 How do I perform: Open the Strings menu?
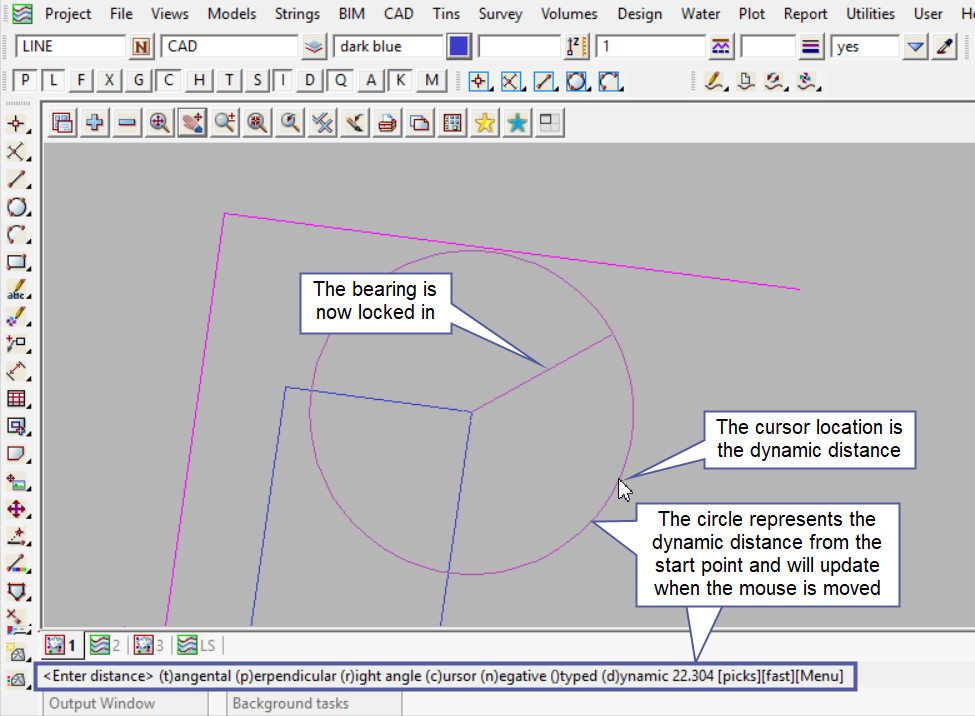[299, 14]
